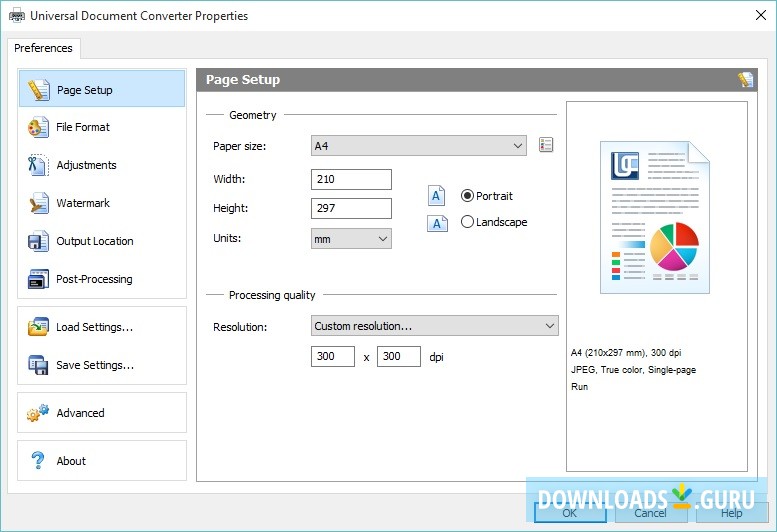Click the Advanced gears icon
The width and height of the screenshot is (777, 532).
[39, 413]
